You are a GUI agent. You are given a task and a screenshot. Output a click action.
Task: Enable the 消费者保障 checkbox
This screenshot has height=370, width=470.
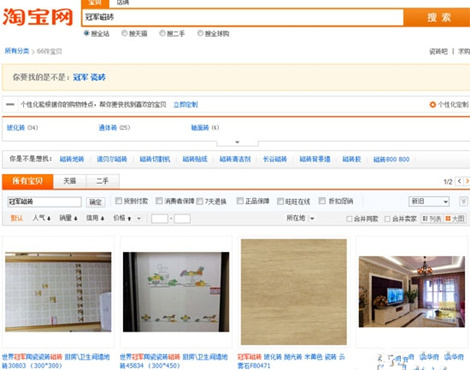coord(159,201)
